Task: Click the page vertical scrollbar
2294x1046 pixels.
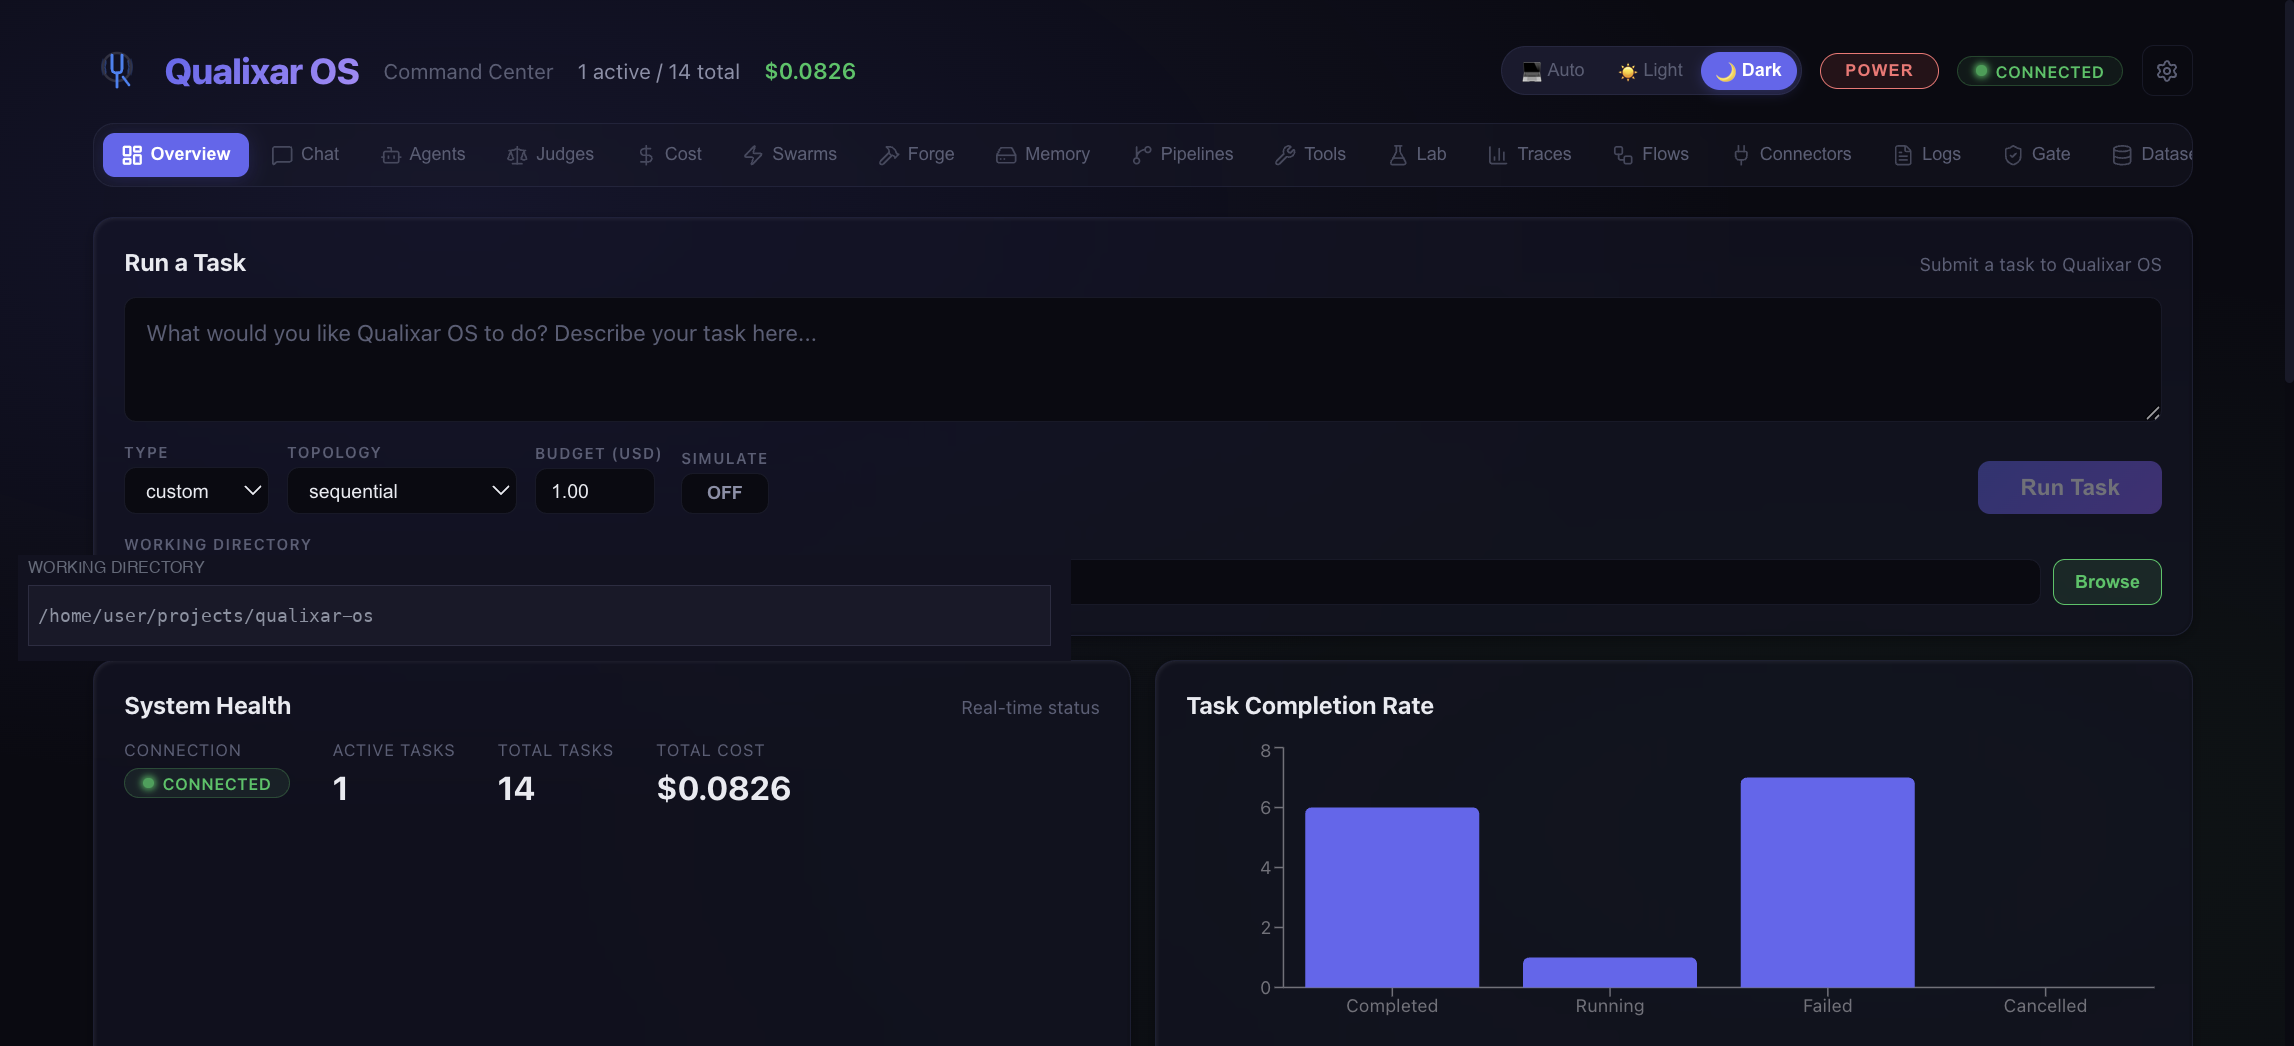Action: (x=2289, y=190)
